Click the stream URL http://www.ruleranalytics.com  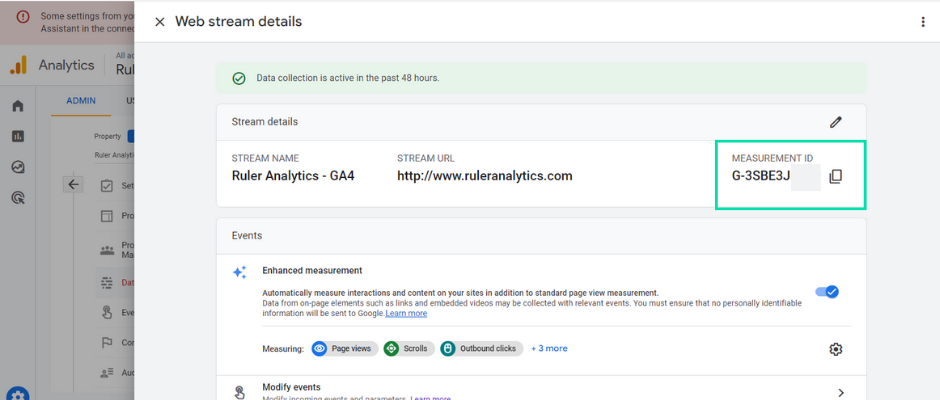pos(484,176)
